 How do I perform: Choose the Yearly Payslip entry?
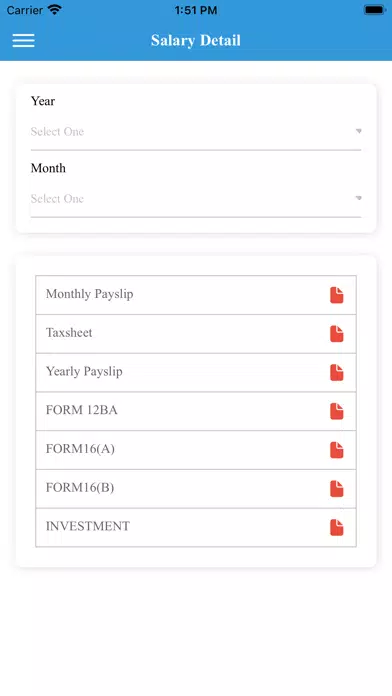pyautogui.click(x=196, y=372)
